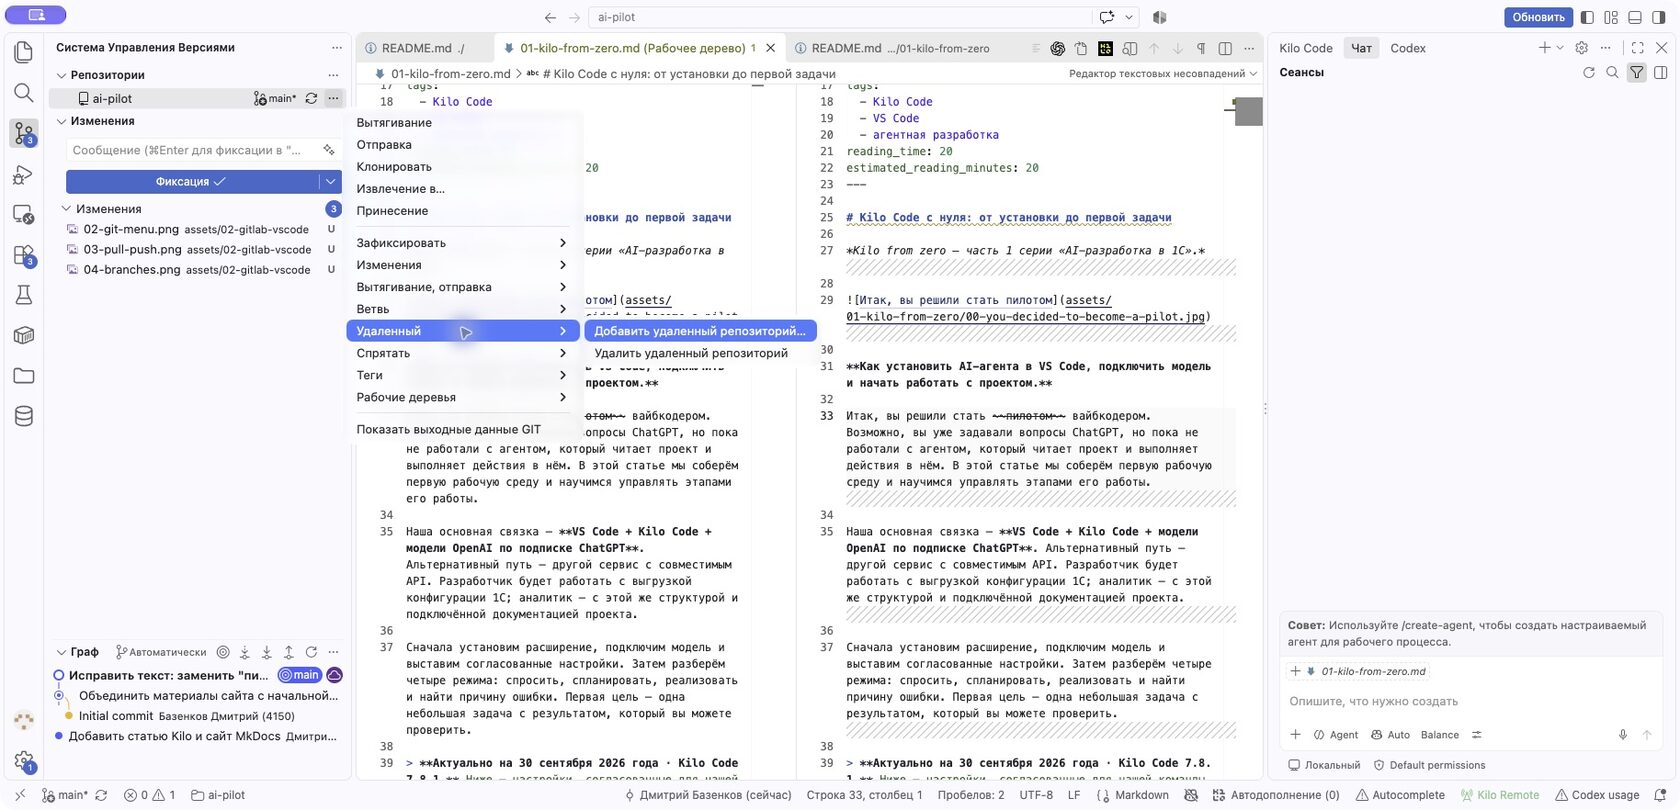1680x810 pixels.
Task: Collapse the Репозитории section
Action: point(61,75)
